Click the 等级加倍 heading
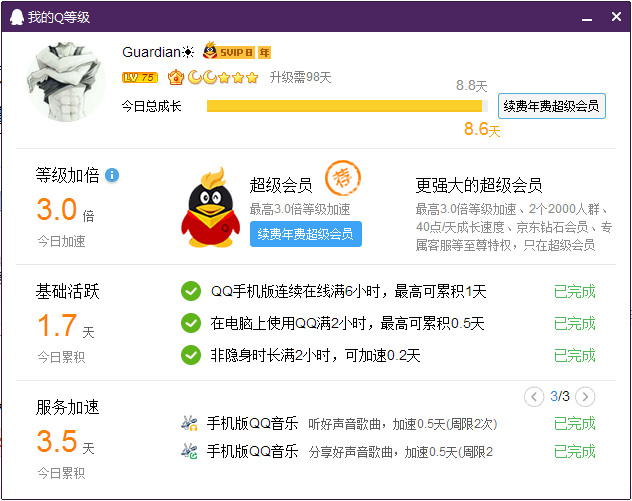This screenshot has width=632, height=501. tap(67, 175)
